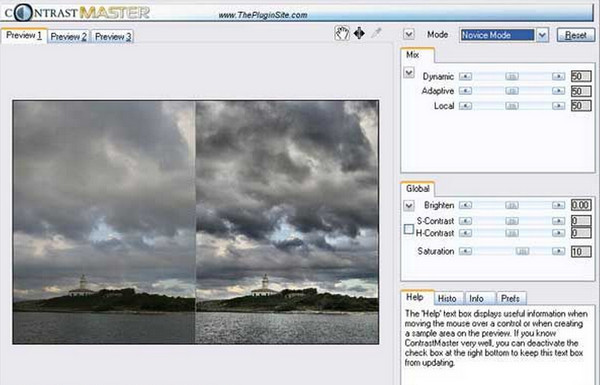Increase Local with right arrow

[x=558, y=106]
